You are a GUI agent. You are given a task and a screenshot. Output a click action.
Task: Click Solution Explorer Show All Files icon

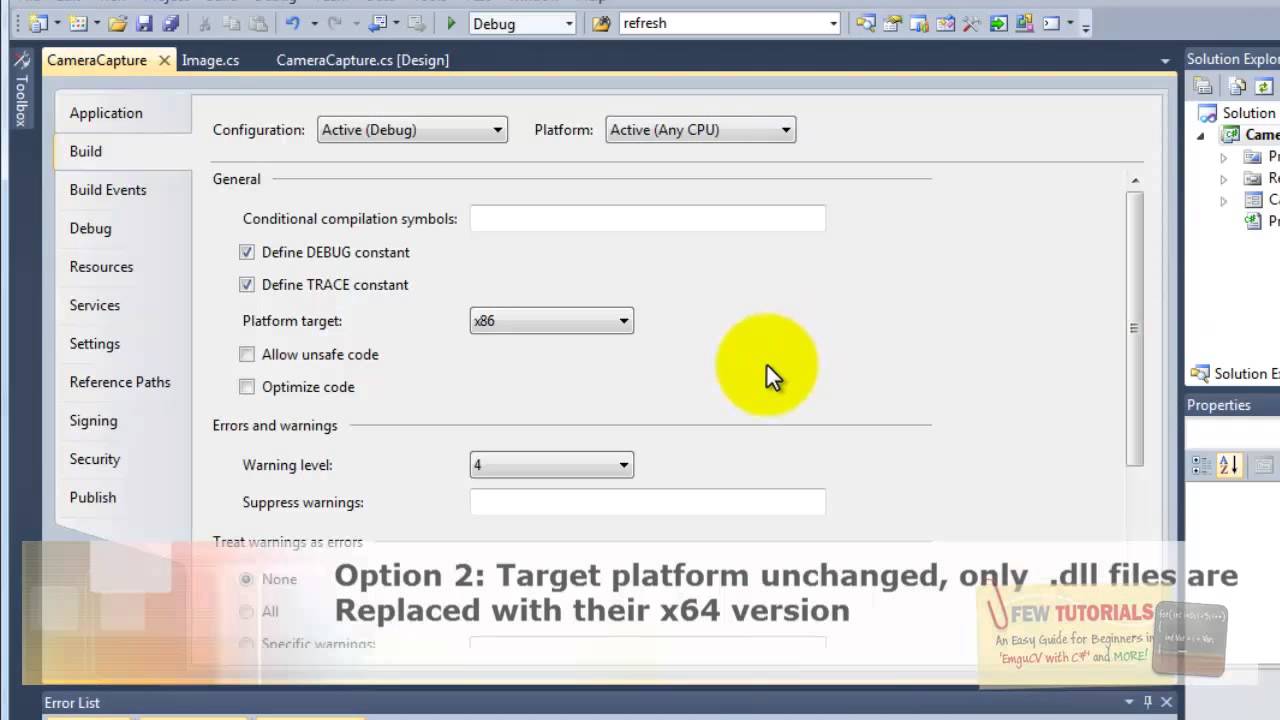(1238, 87)
